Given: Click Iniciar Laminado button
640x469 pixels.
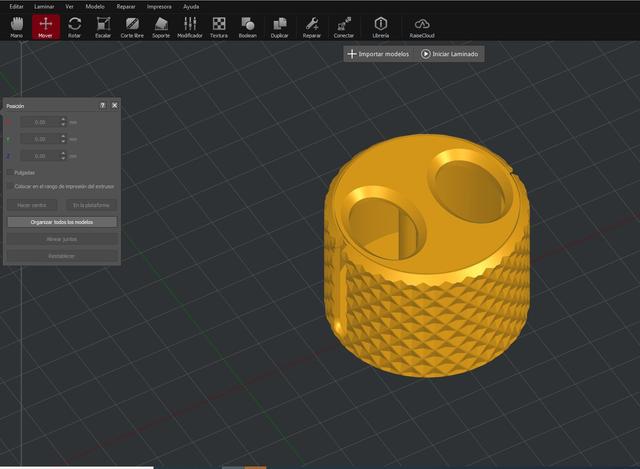Looking at the screenshot, I should point(450,54).
